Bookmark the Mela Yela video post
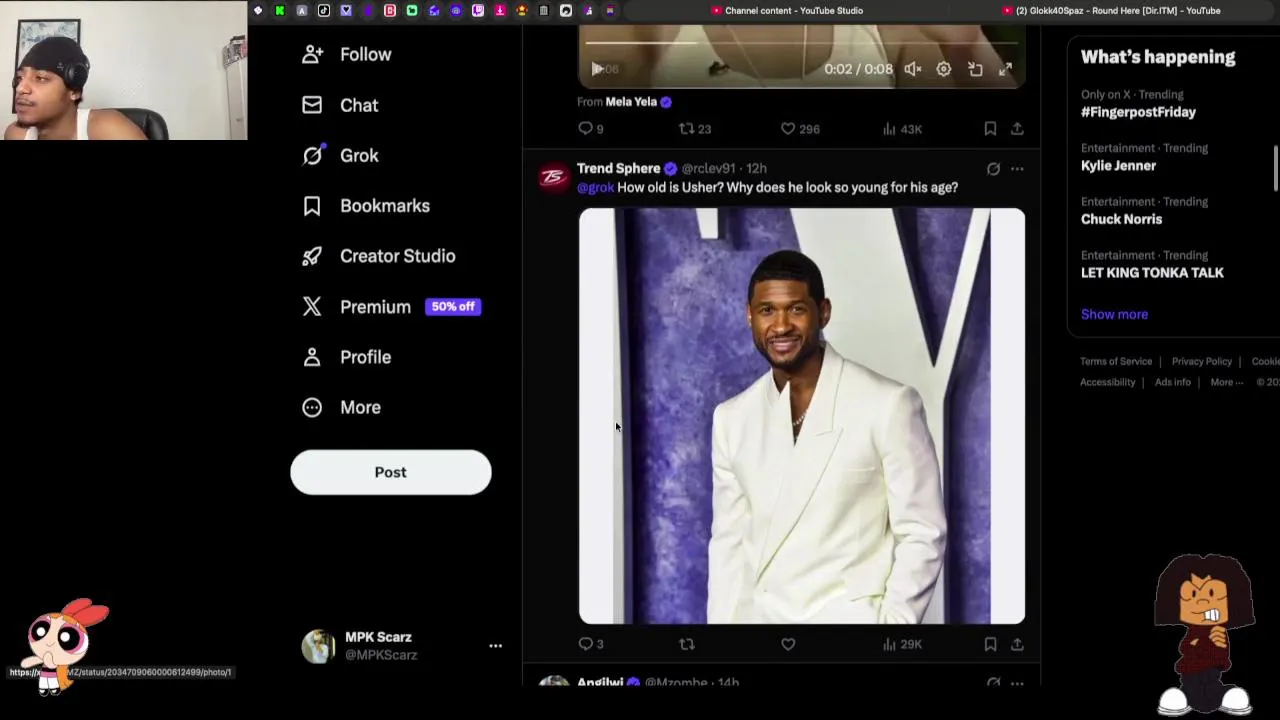The image size is (1280, 720). pyautogui.click(x=990, y=129)
